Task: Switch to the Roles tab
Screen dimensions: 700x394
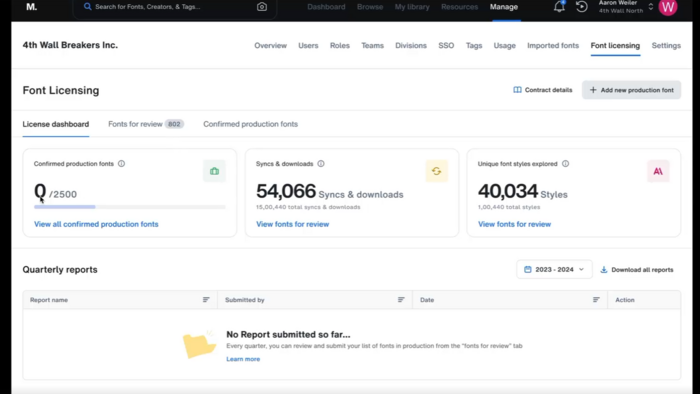Action: tap(340, 46)
